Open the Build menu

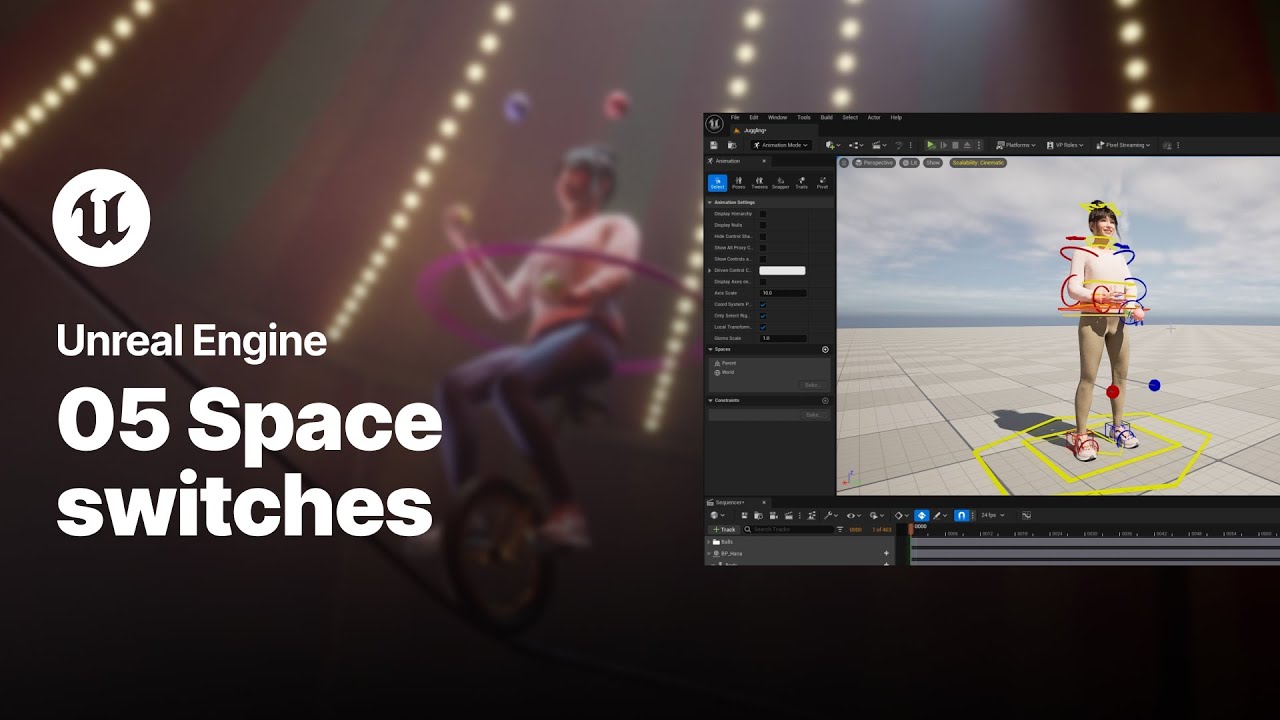(826, 118)
